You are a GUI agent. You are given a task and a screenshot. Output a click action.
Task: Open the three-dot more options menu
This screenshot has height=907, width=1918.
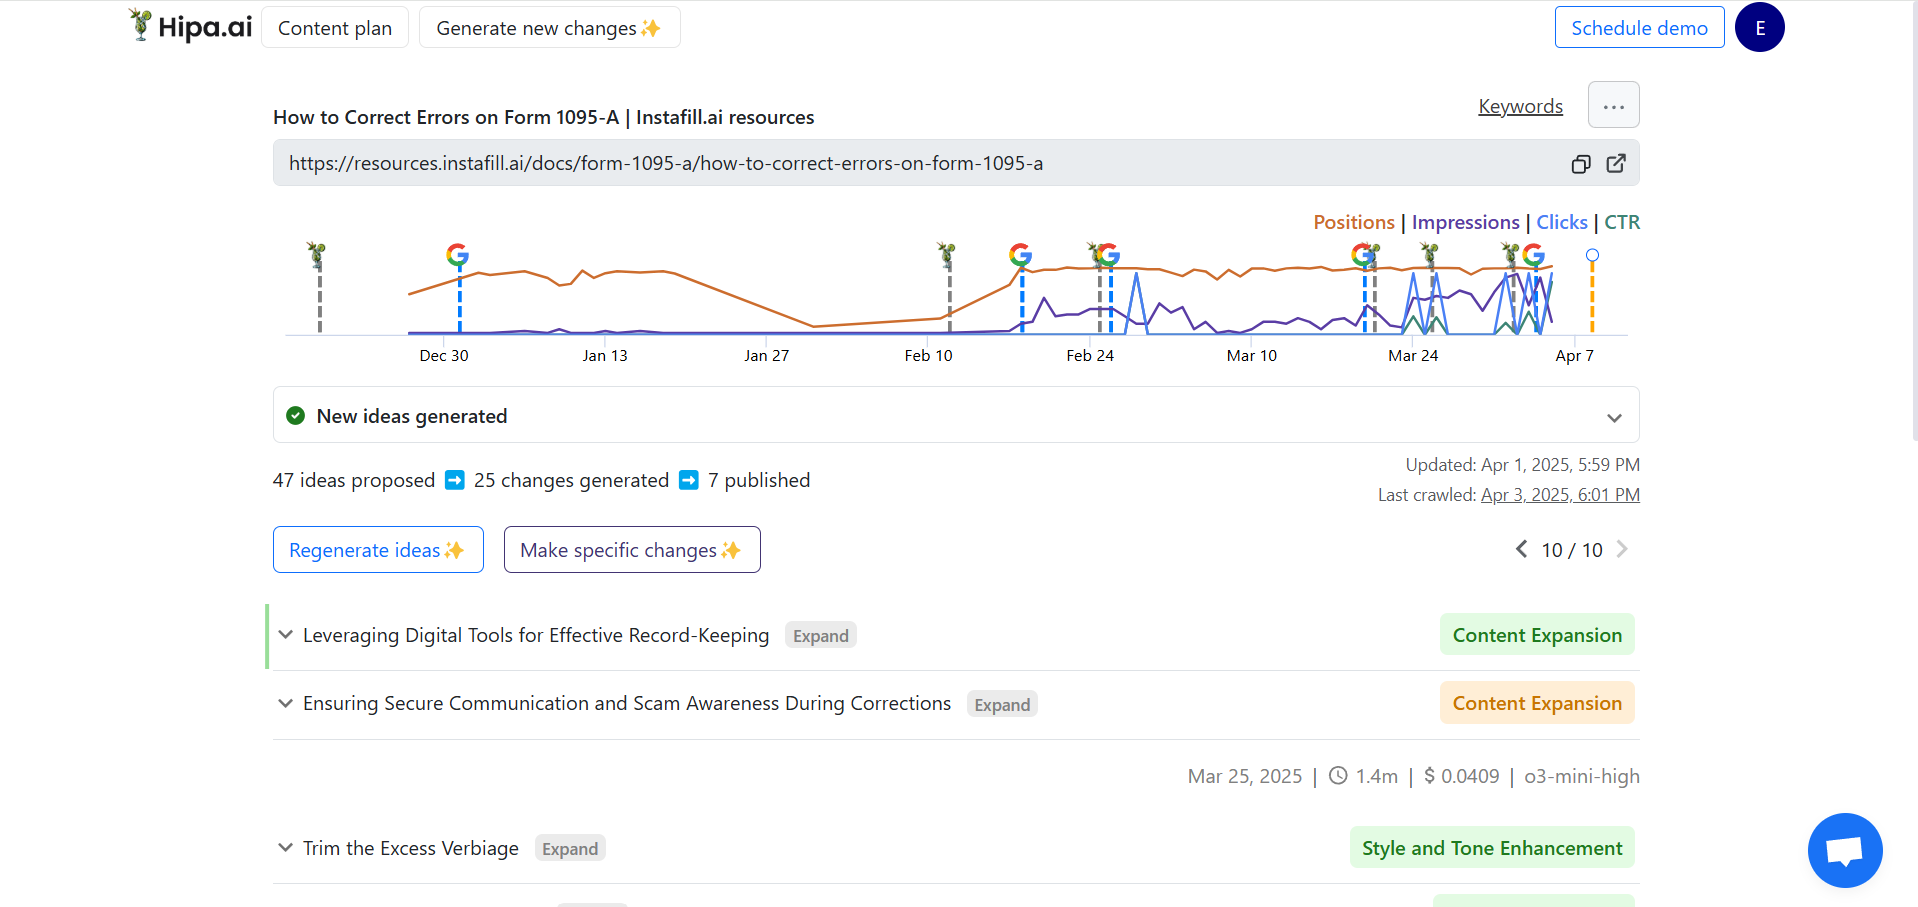(1613, 105)
